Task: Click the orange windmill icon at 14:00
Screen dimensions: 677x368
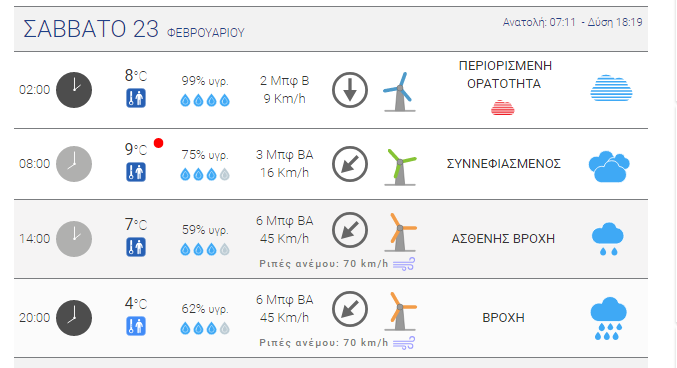Action: (400, 232)
